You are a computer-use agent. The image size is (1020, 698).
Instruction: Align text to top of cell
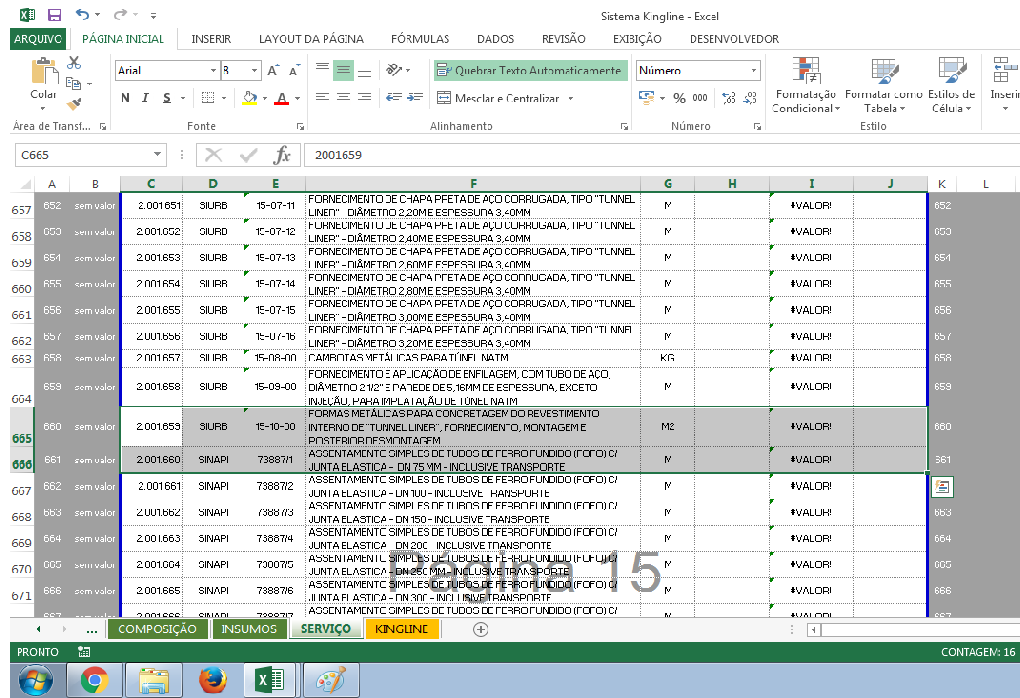(x=322, y=70)
